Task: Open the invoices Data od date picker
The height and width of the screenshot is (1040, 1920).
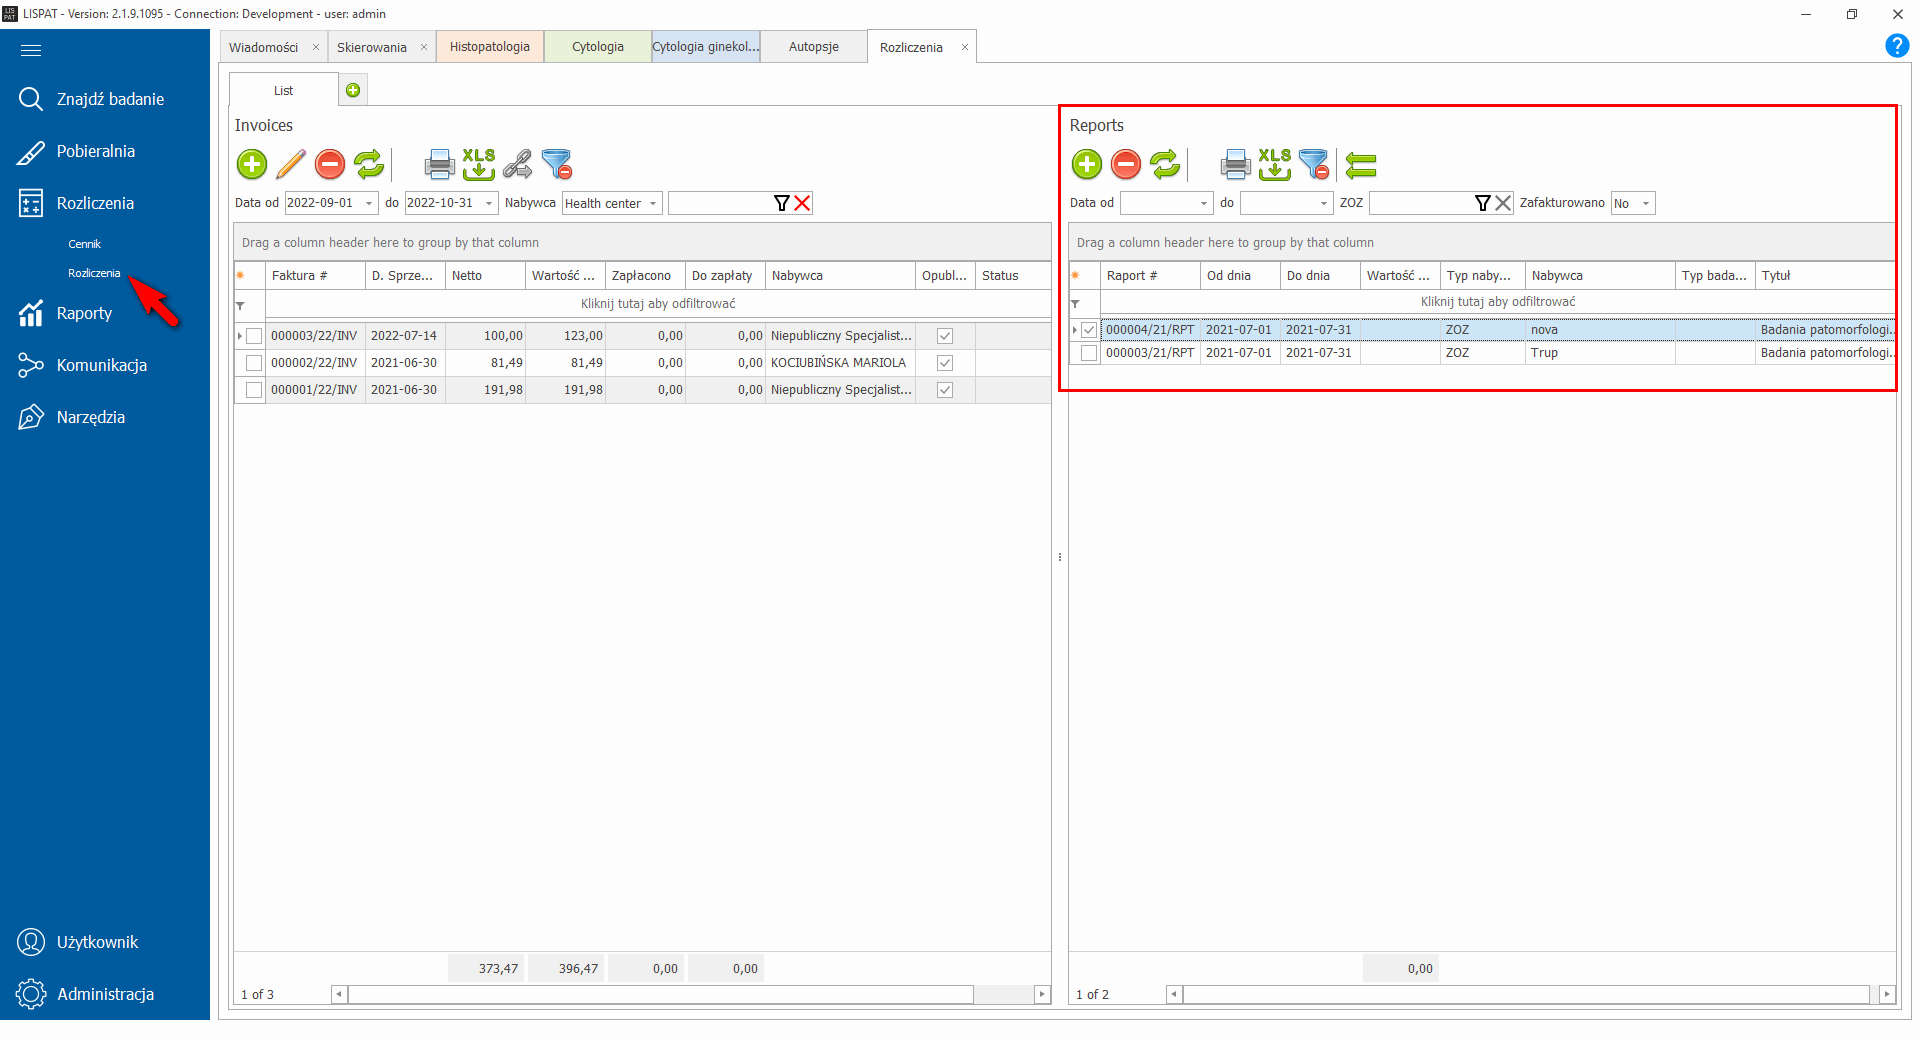Action: [369, 203]
